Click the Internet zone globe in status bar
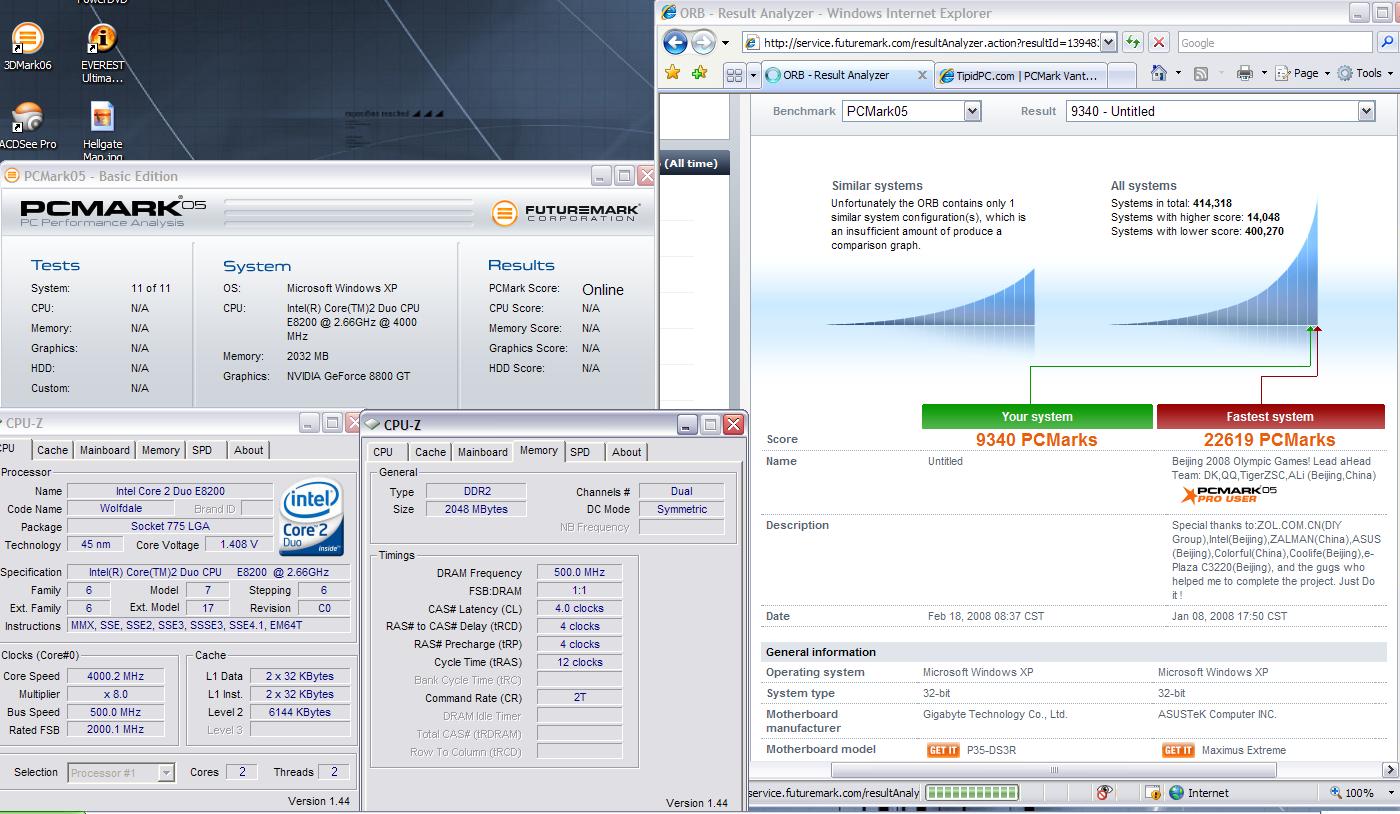Screen dimensions: 1400x814 pyautogui.click(x=1176, y=793)
